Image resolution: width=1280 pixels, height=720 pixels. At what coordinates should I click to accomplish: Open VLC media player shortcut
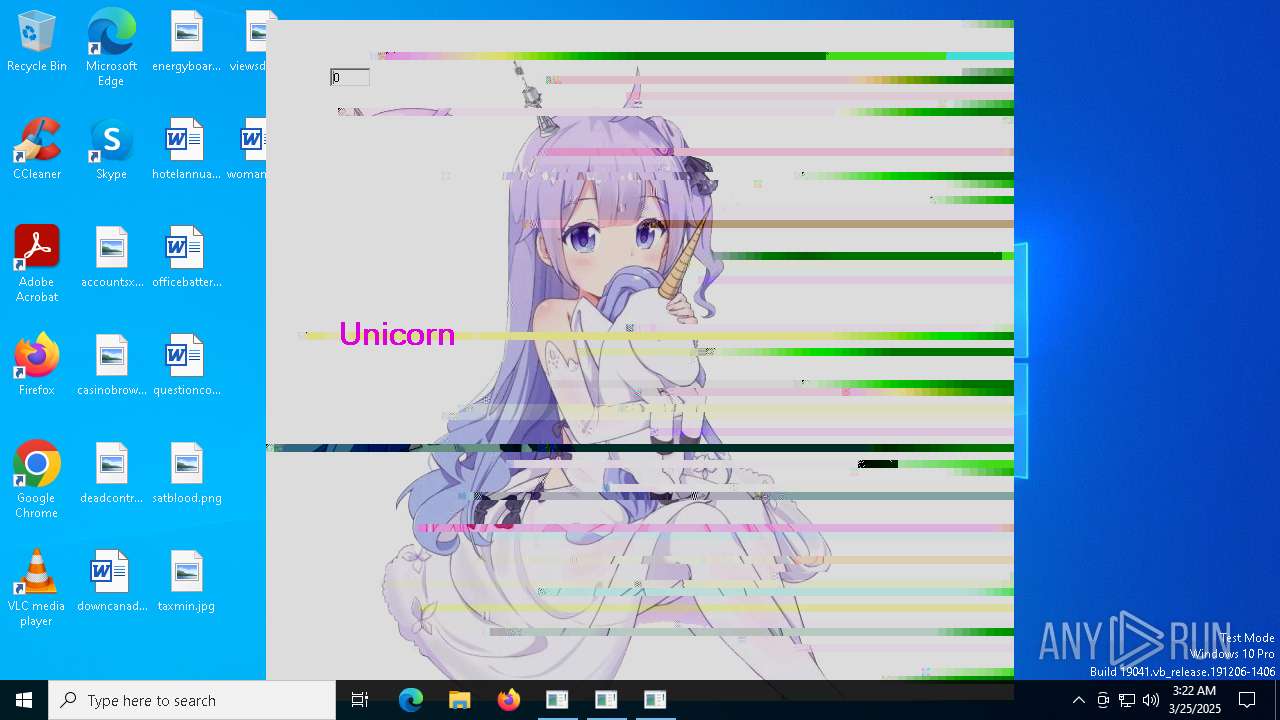coord(37,588)
